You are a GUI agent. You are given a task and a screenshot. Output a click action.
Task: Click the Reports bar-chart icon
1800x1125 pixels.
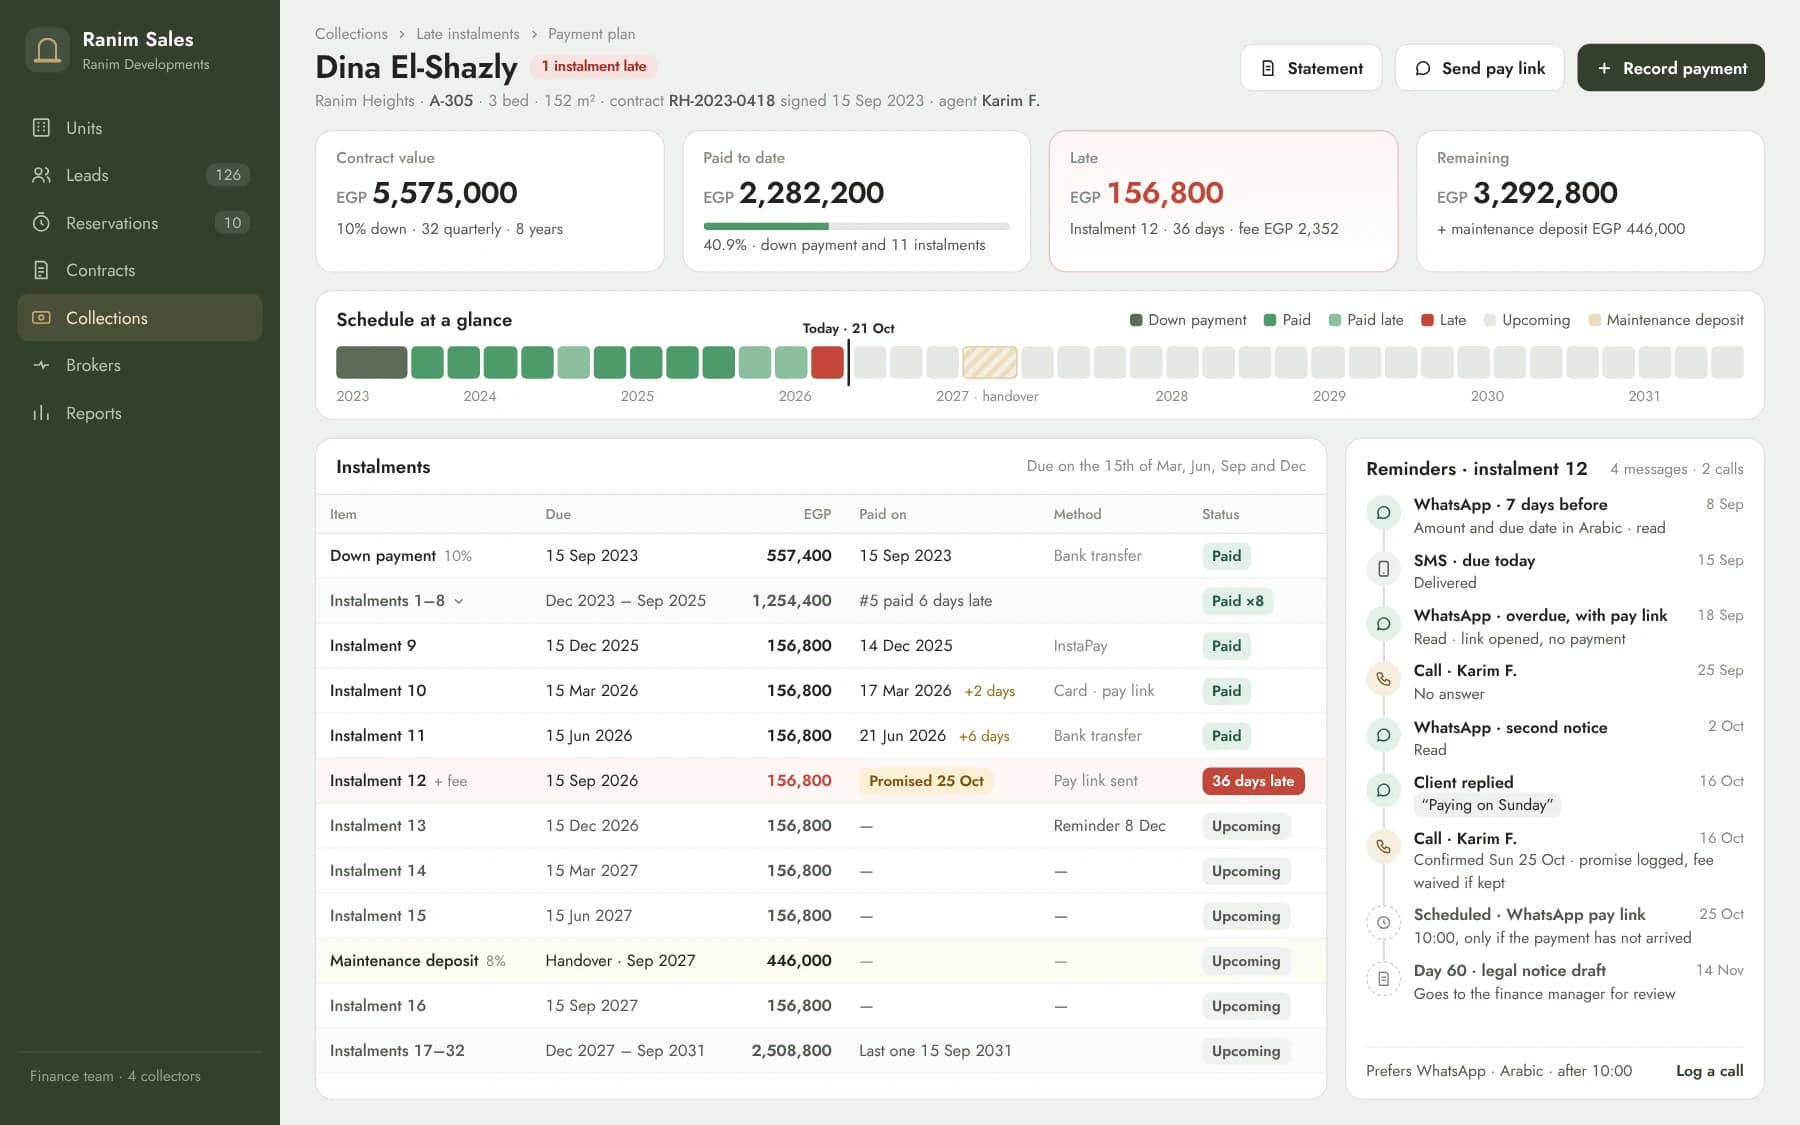point(41,413)
